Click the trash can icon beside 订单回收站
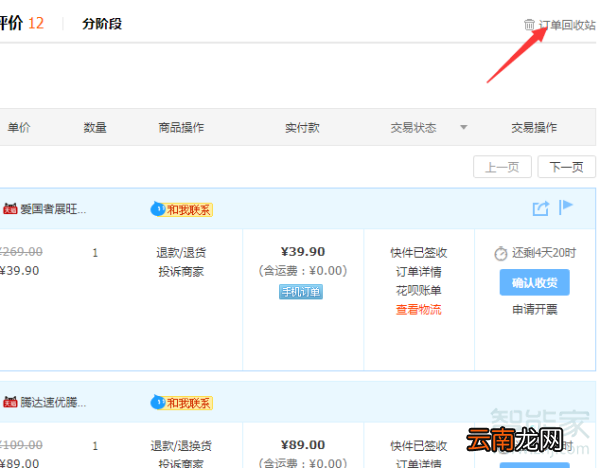This screenshot has width=600, height=468. [x=529, y=25]
